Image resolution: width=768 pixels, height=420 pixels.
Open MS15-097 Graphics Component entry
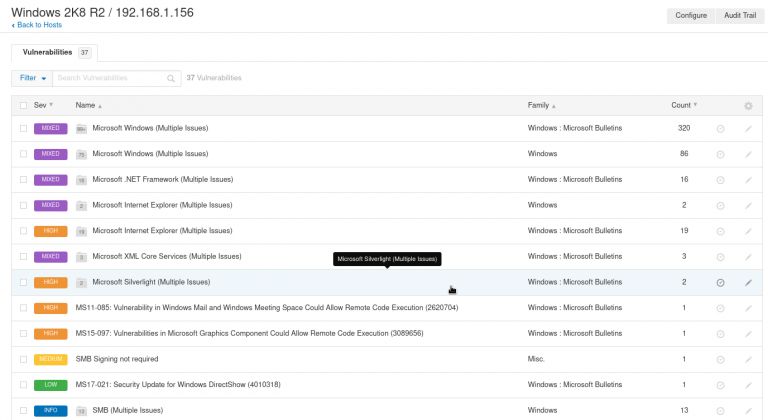[249, 333]
